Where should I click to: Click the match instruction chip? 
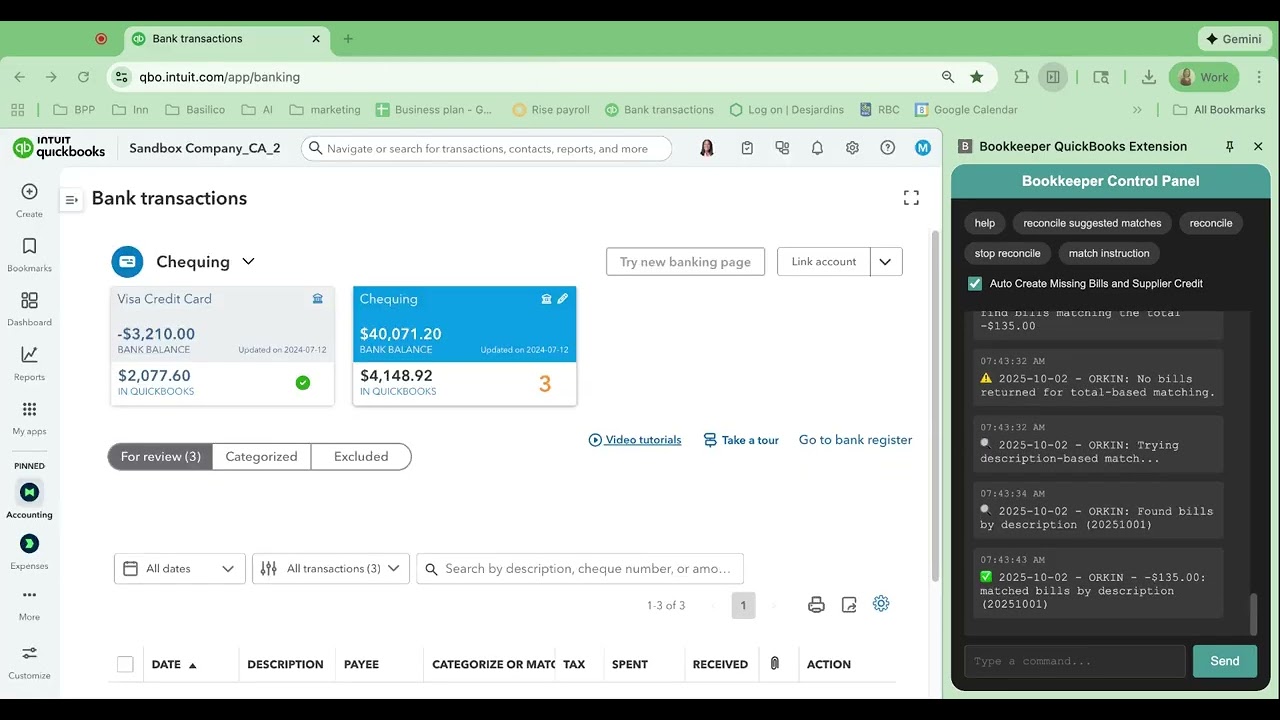pos(1109,253)
